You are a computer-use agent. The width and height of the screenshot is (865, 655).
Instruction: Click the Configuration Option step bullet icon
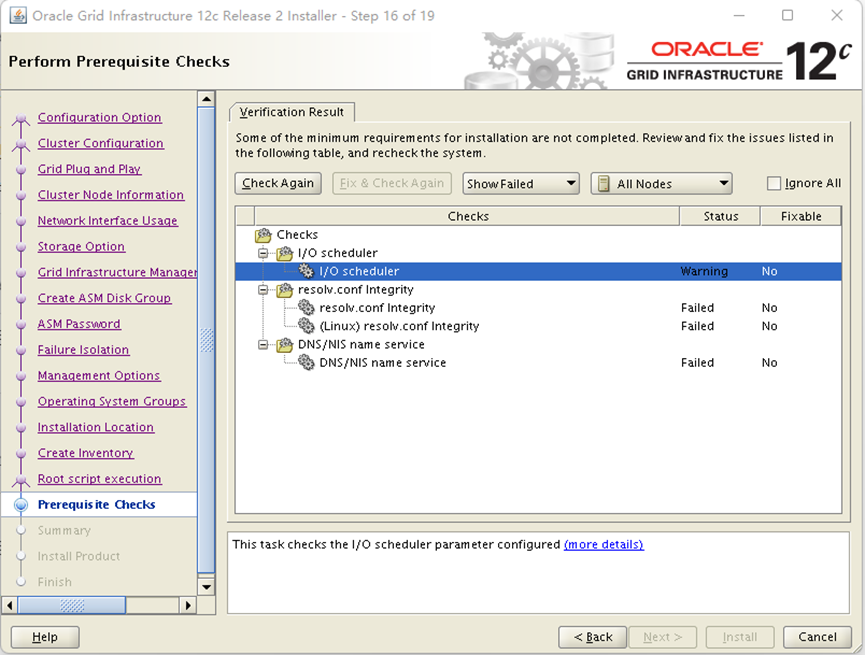click(x=21, y=118)
